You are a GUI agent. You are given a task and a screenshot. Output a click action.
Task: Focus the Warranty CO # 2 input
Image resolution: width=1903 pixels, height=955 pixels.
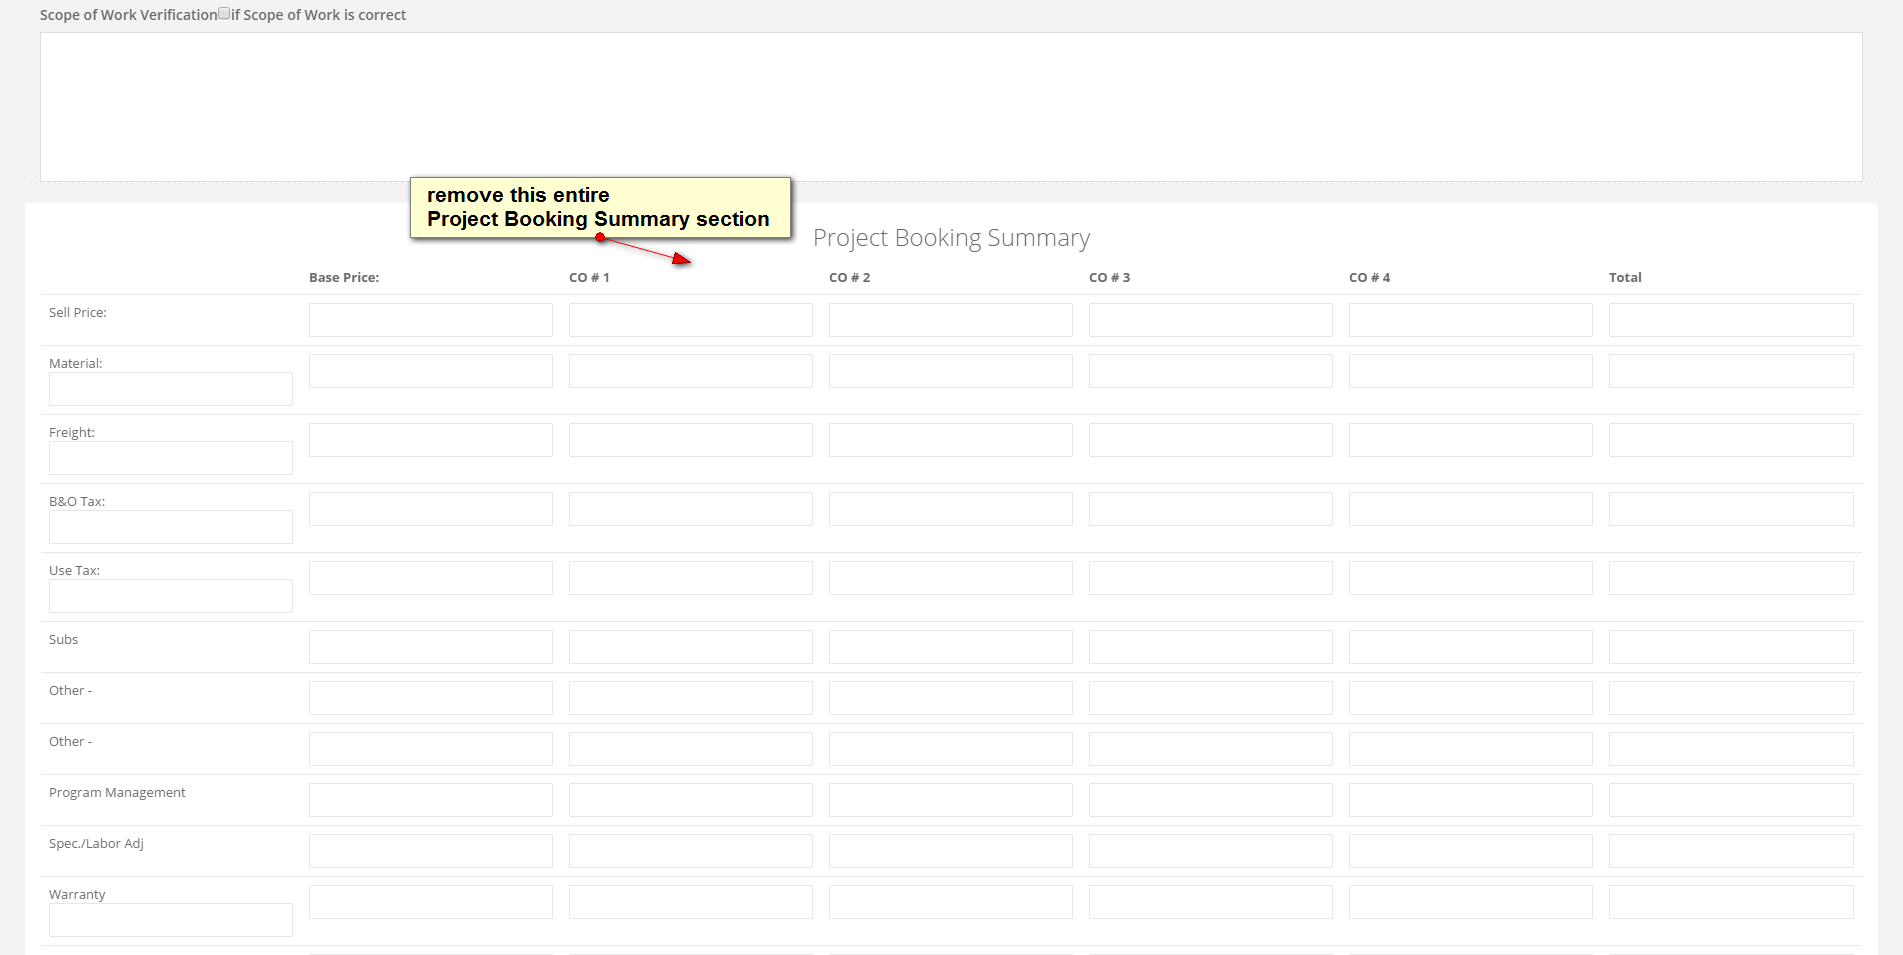point(951,902)
